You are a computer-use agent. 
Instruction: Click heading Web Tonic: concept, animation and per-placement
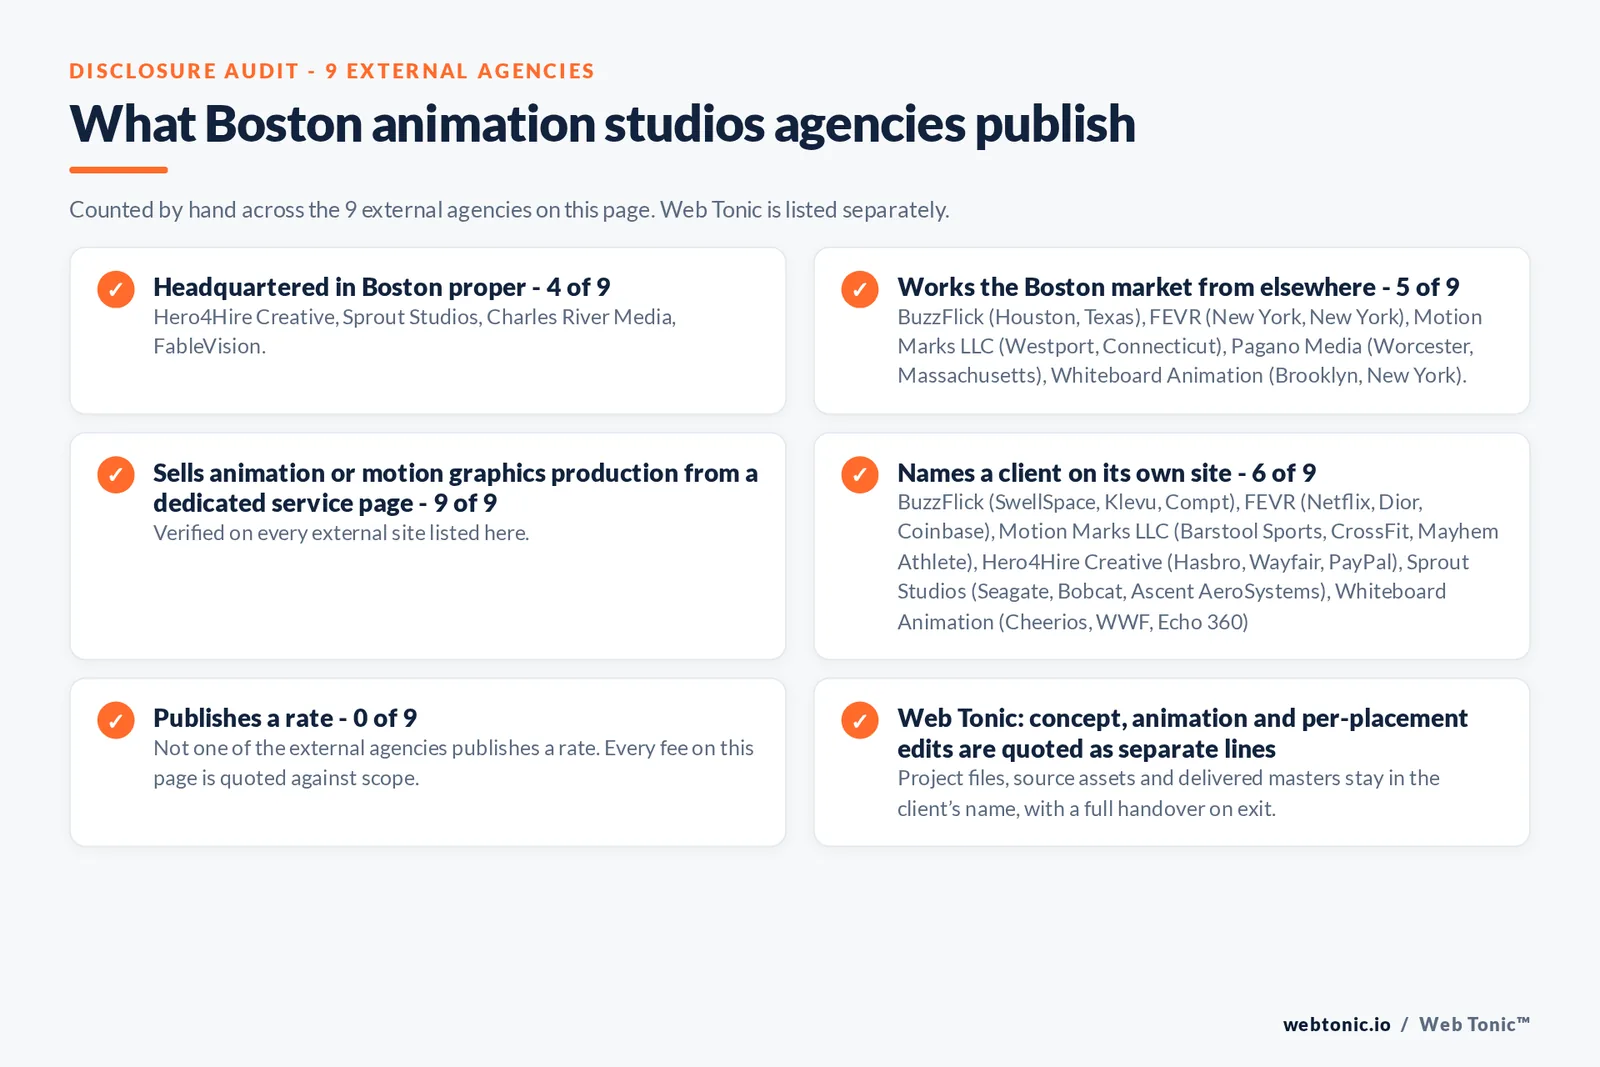click(x=1182, y=733)
